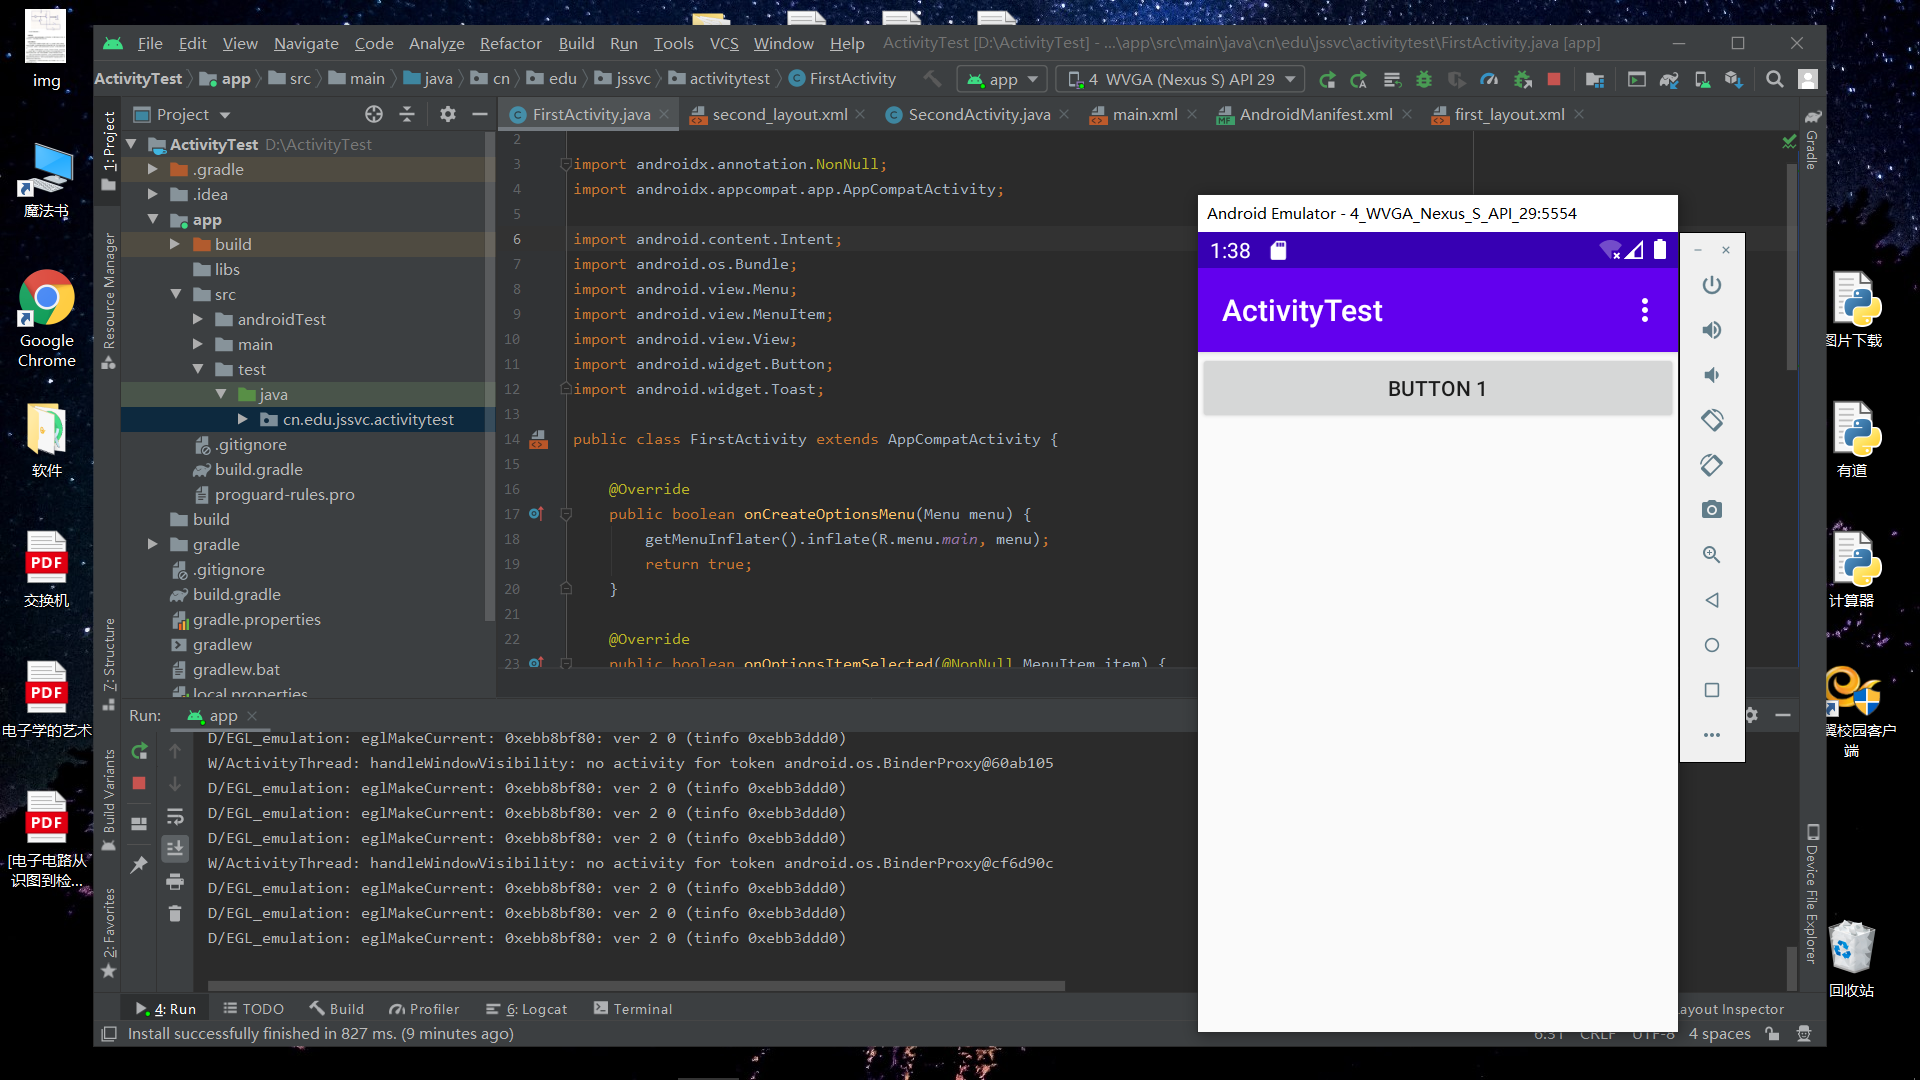This screenshot has height=1080, width=1920.
Task: Click the Run console horizontal scrollbar
Action: pos(636,986)
